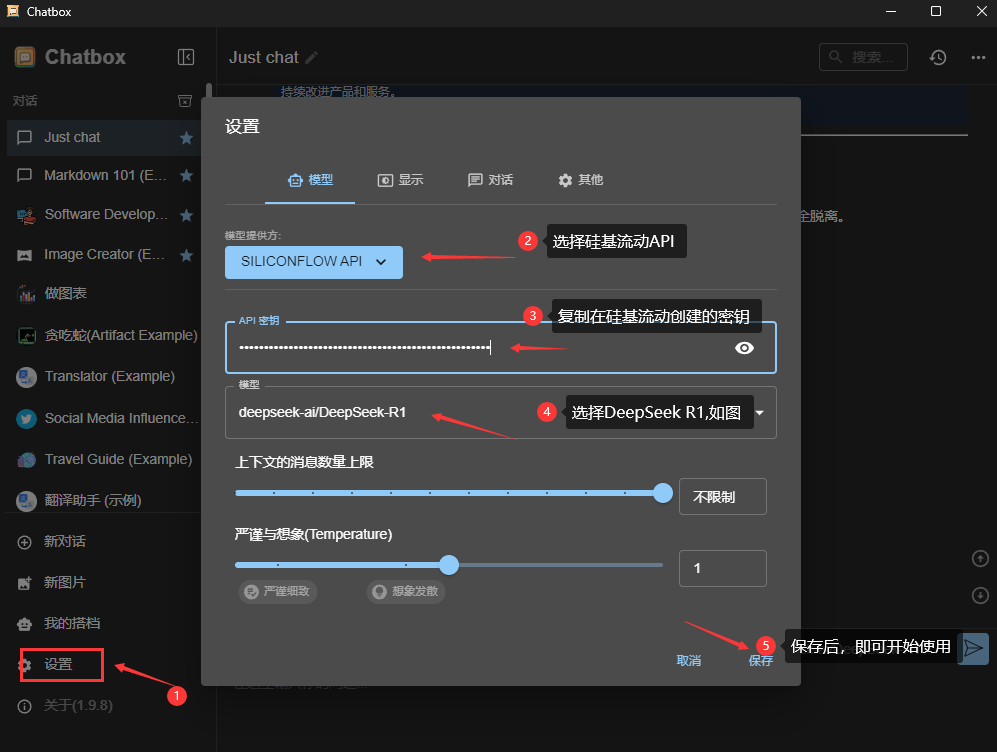Click the Travel Guide globe icon
This screenshot has height=752, width=997.
(26, 460)
